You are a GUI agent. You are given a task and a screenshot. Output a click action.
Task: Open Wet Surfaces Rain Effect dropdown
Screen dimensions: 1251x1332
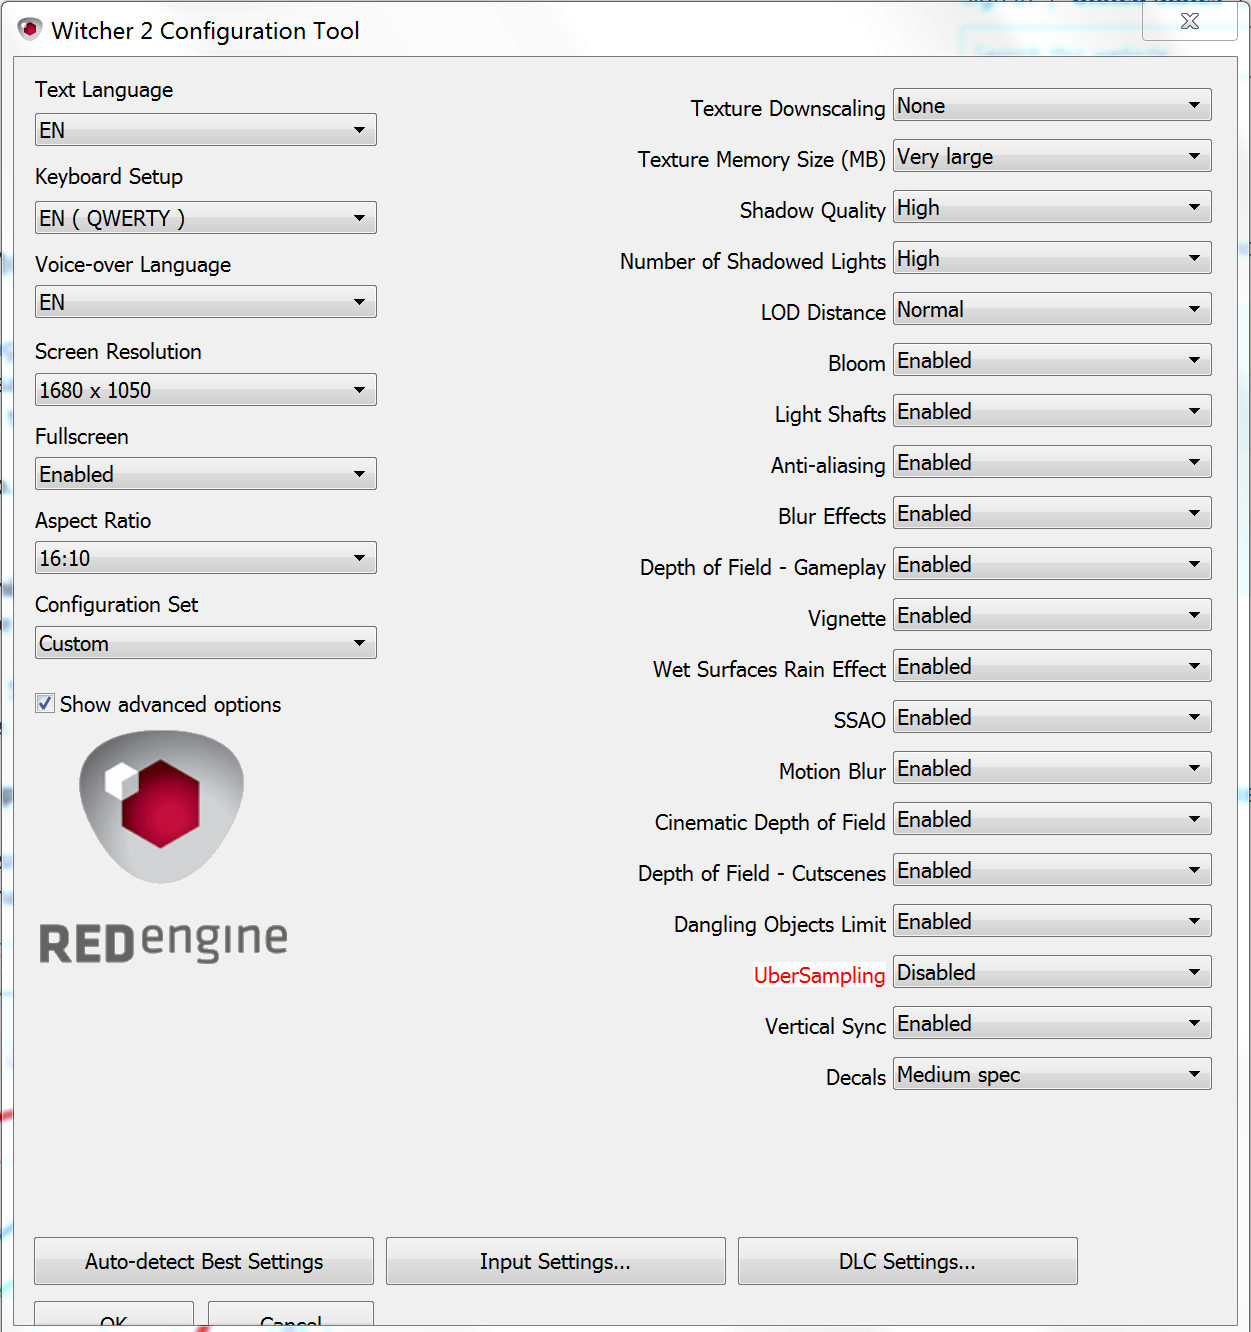(1052, 666)
